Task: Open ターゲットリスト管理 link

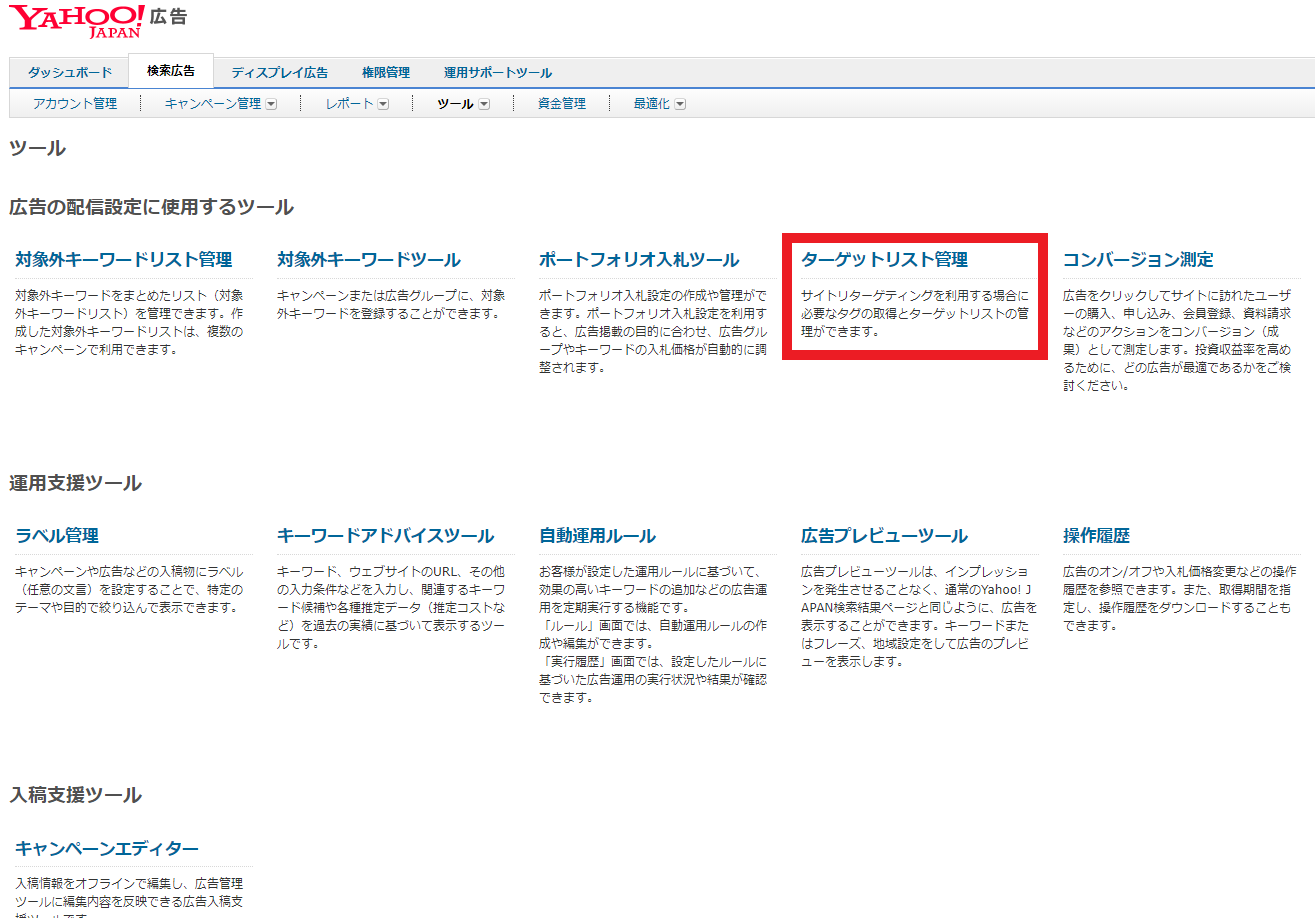Action: [x=885, y=259]
